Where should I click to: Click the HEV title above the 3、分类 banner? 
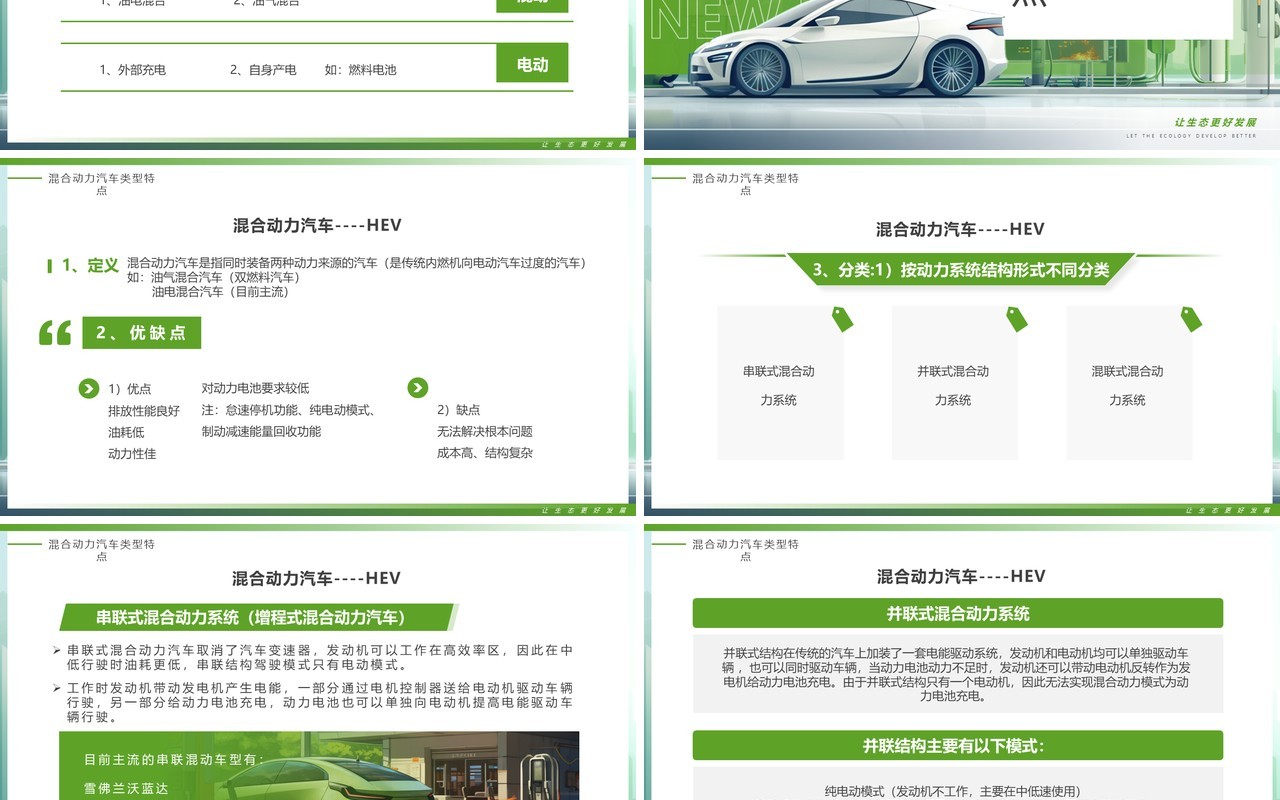(x=960, y=229)
